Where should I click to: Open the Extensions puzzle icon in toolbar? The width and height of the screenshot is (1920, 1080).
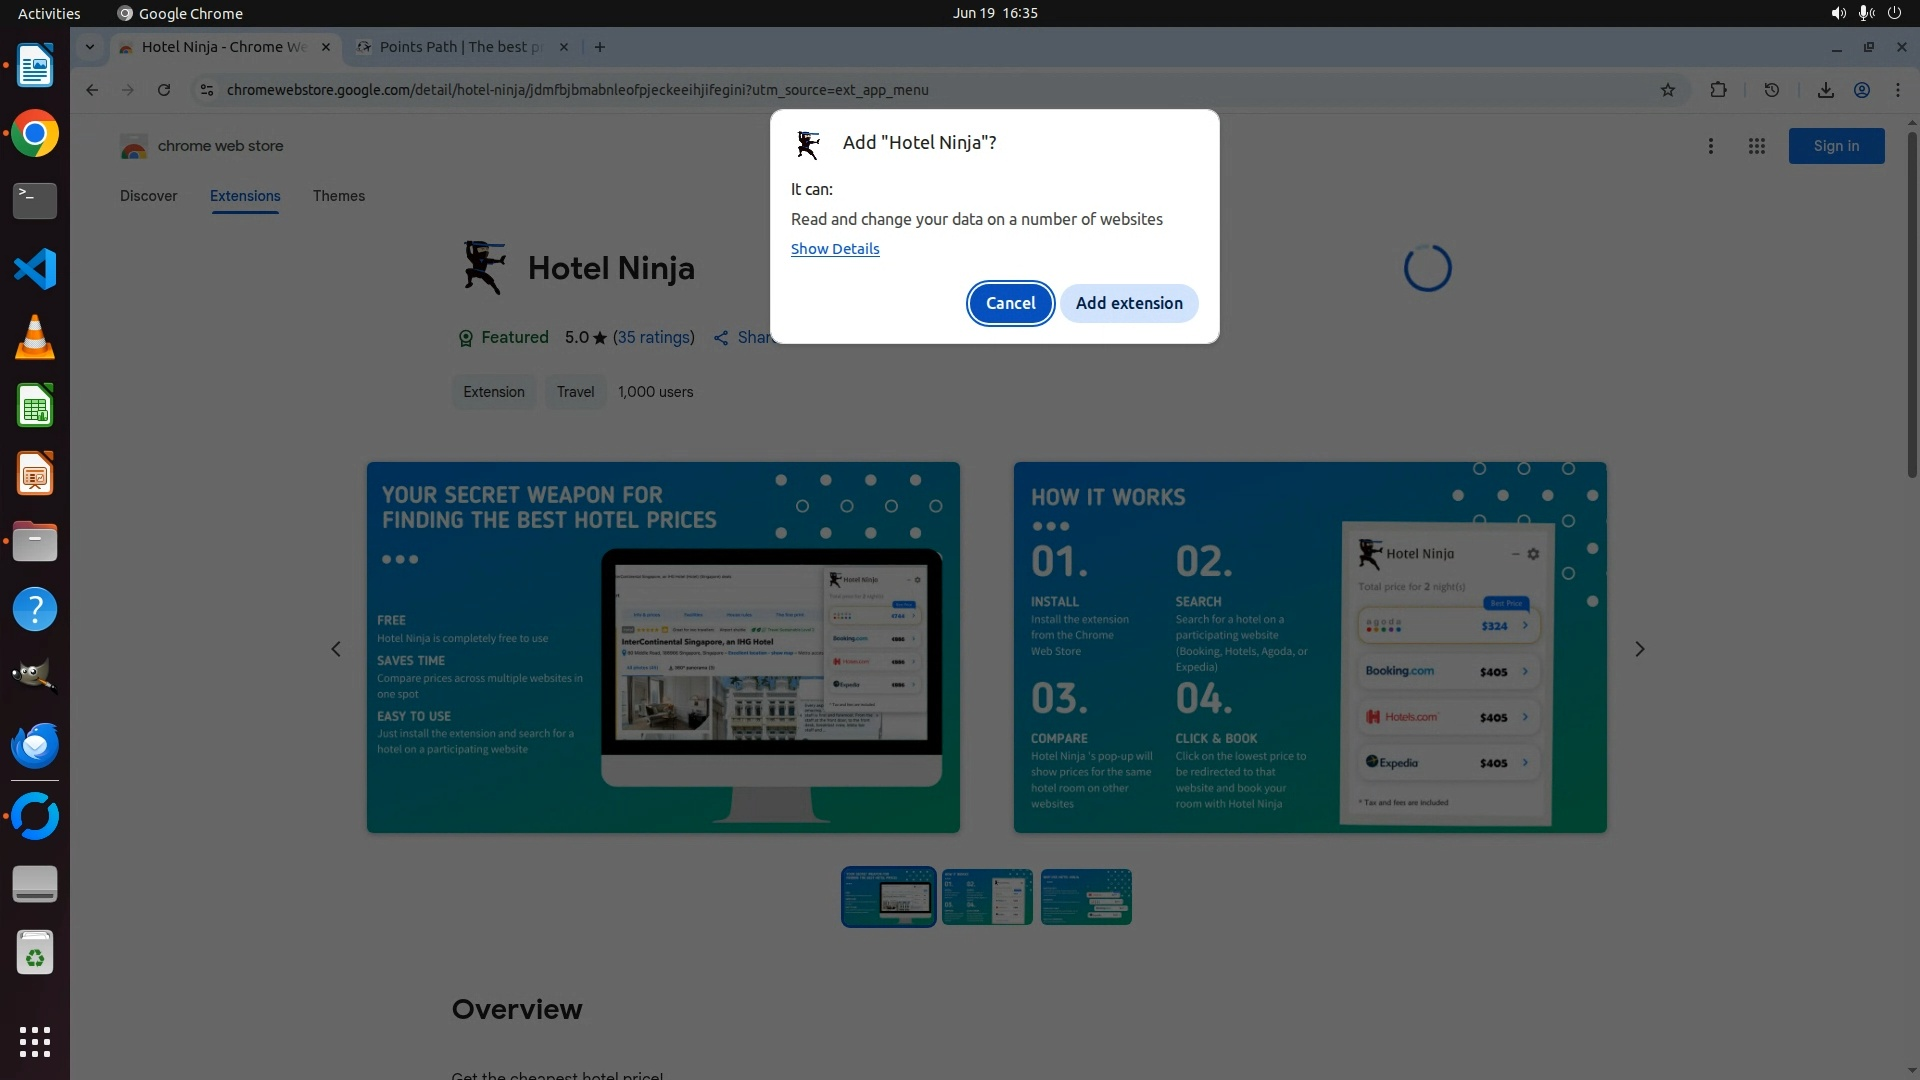[x=1718, y=90]
